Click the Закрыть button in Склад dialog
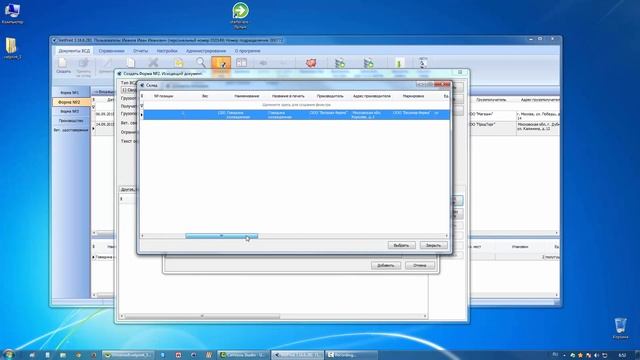This screenshot has width=640, height=360. point(433,245)
